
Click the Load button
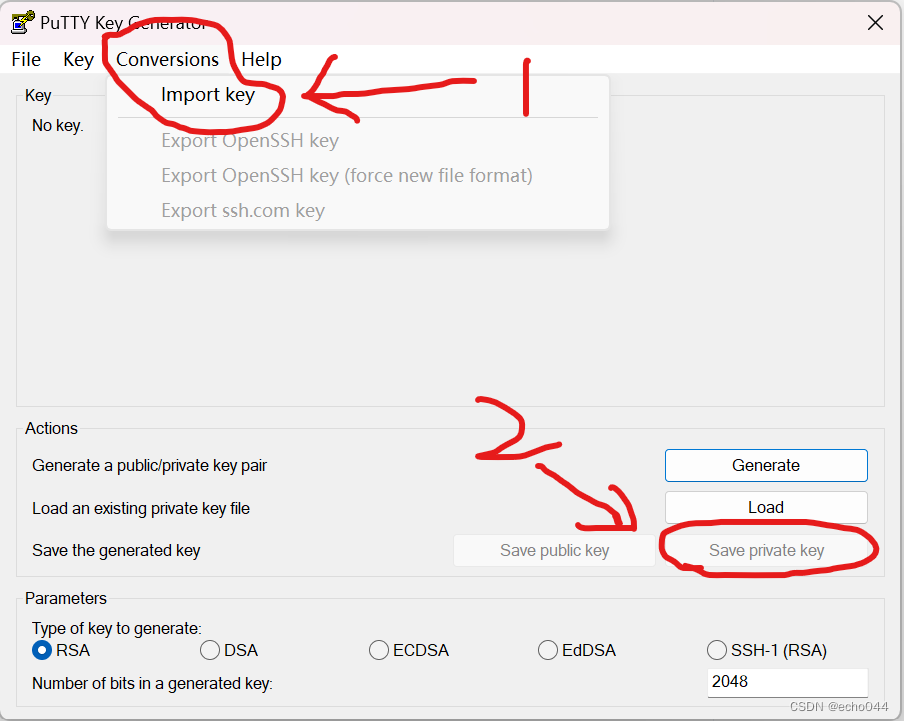[x=766, y=507]
